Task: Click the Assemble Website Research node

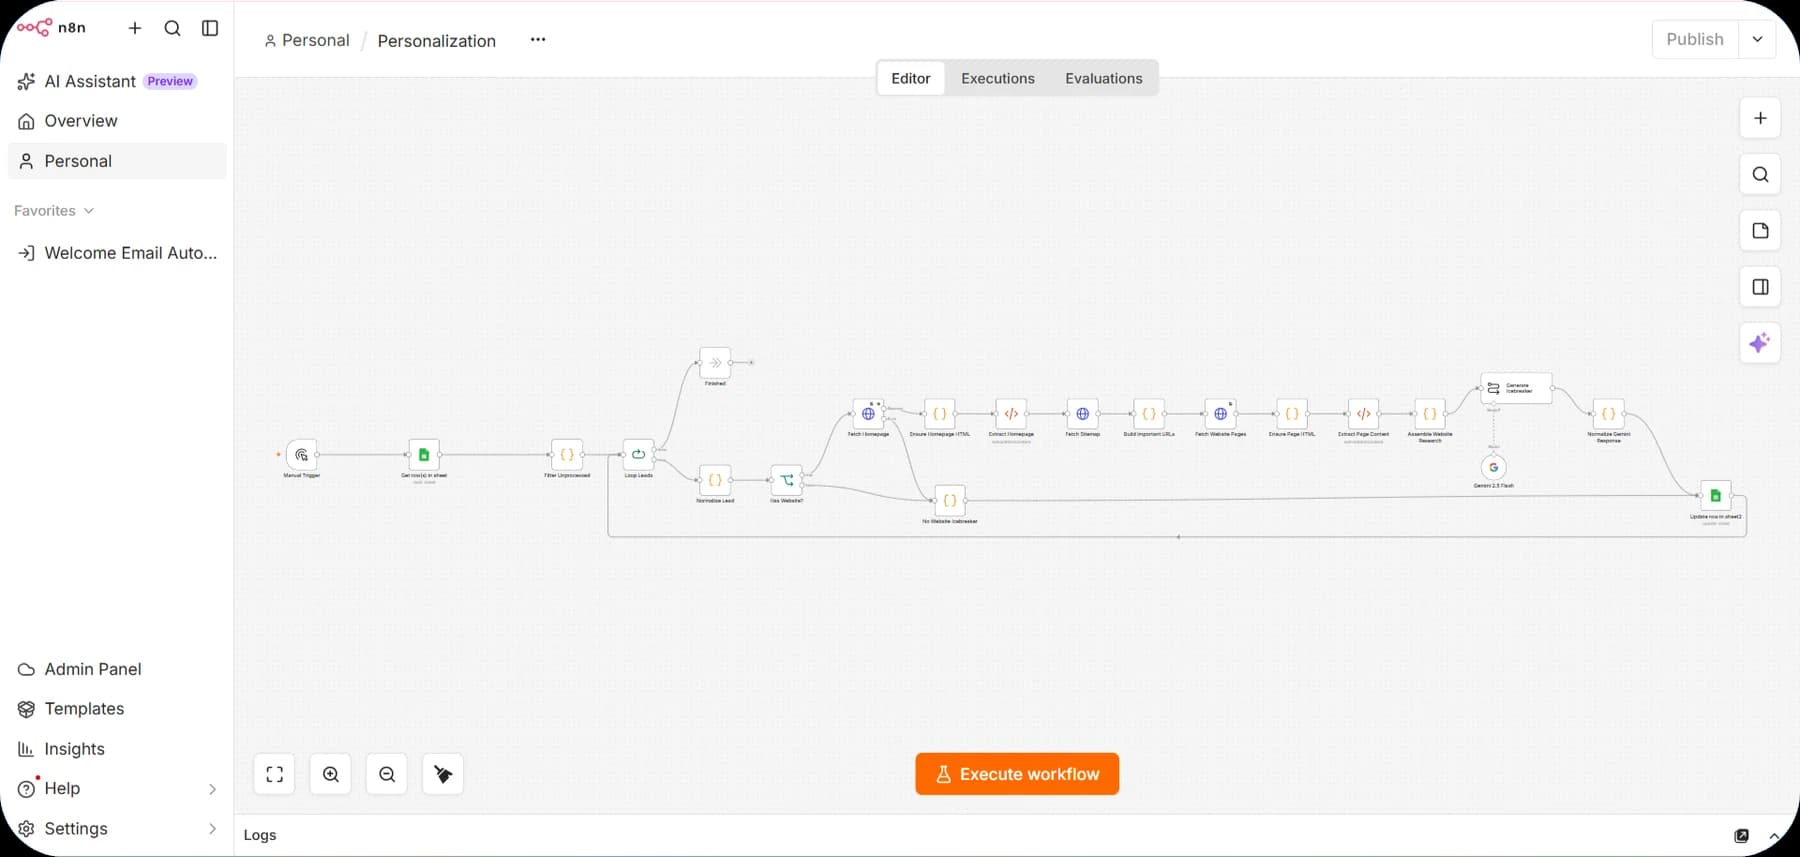Action: tap(1430, 413)
